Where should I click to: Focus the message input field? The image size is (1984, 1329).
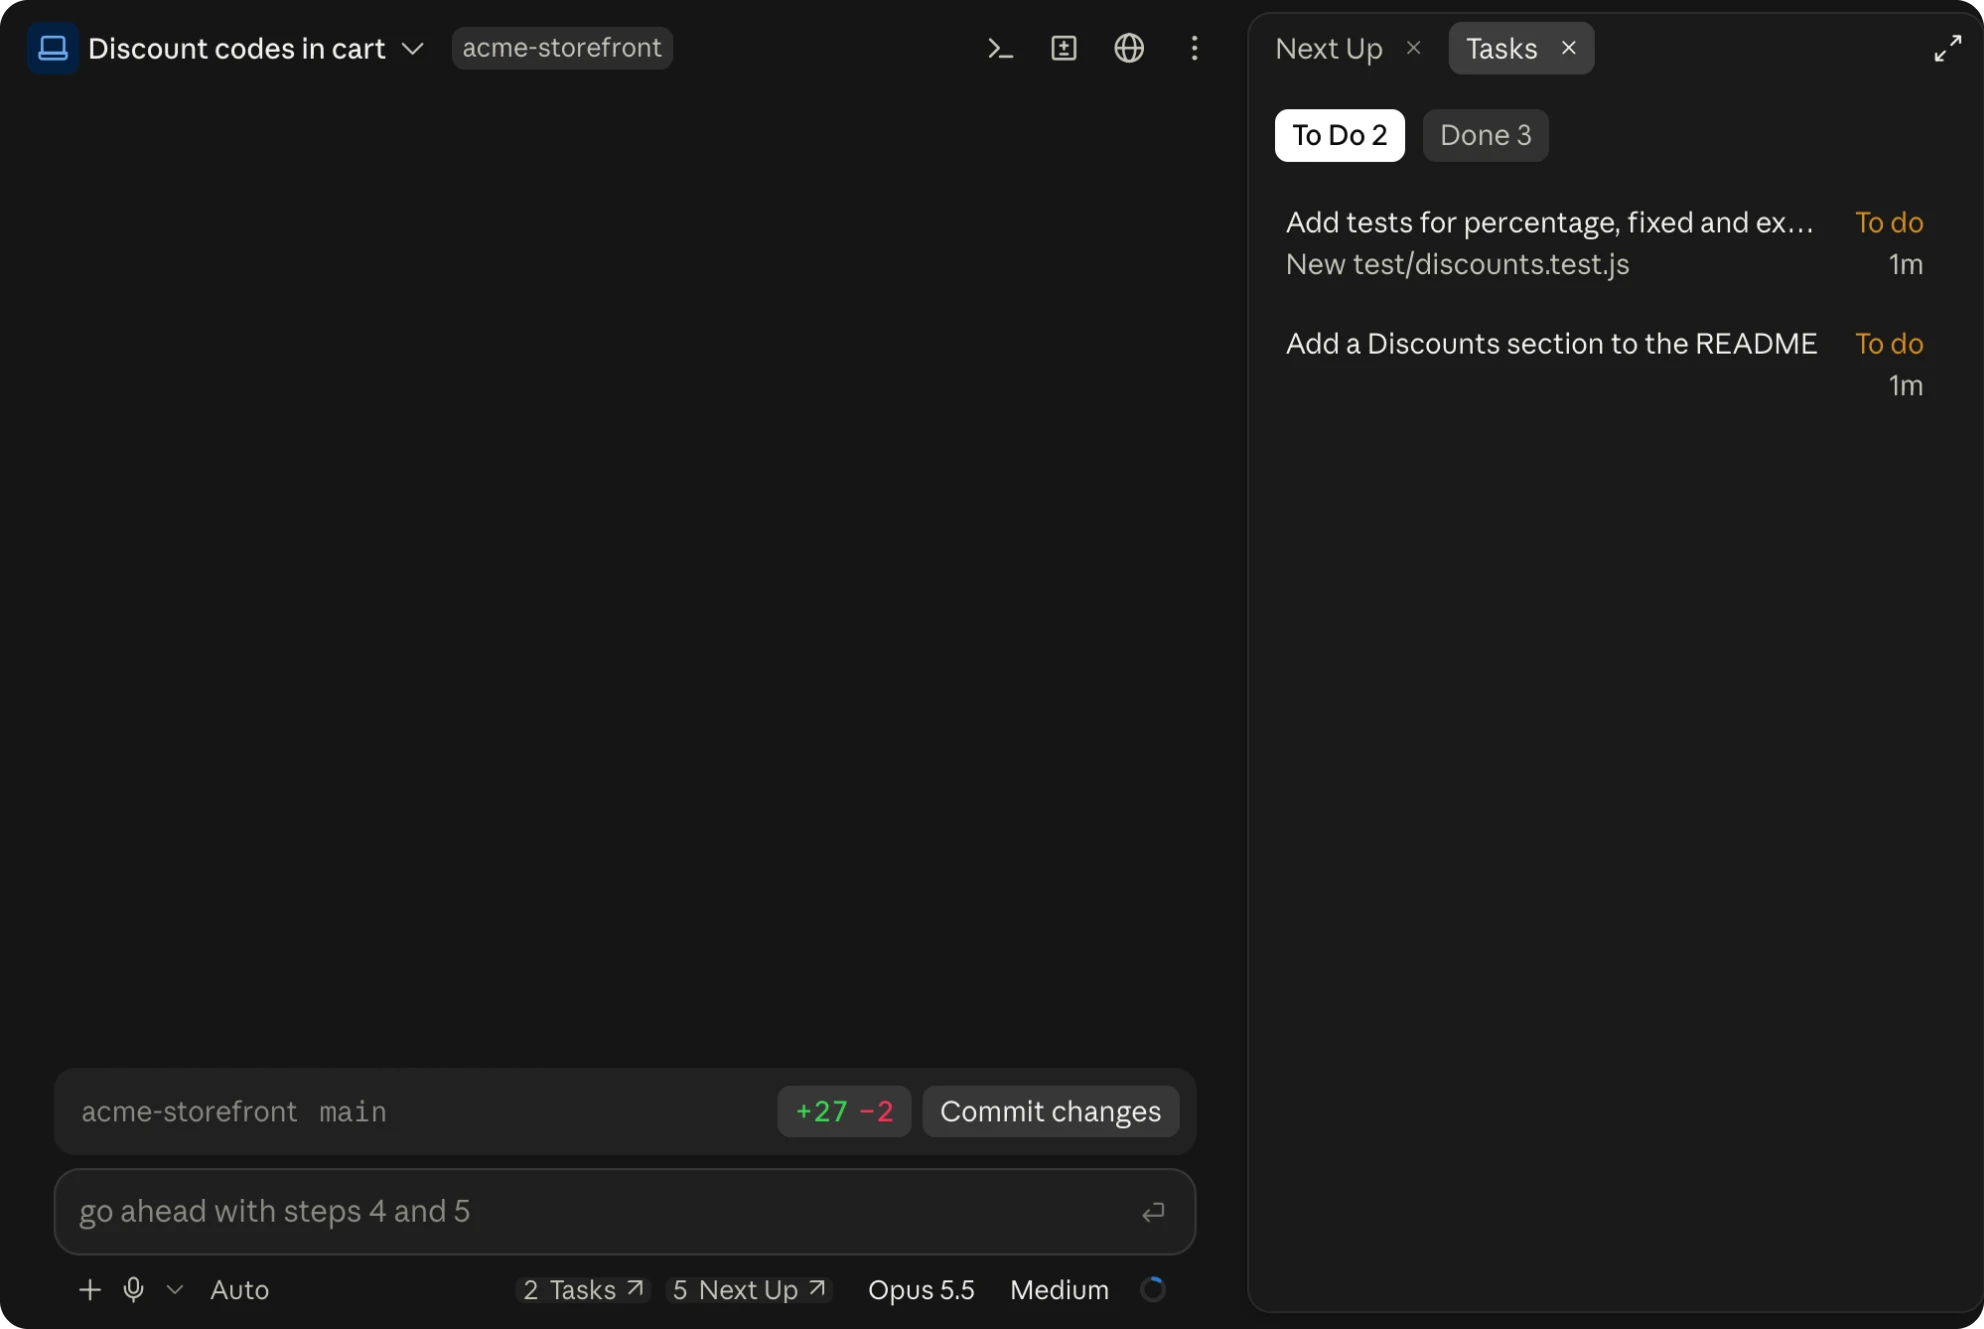coord(625,1212)
